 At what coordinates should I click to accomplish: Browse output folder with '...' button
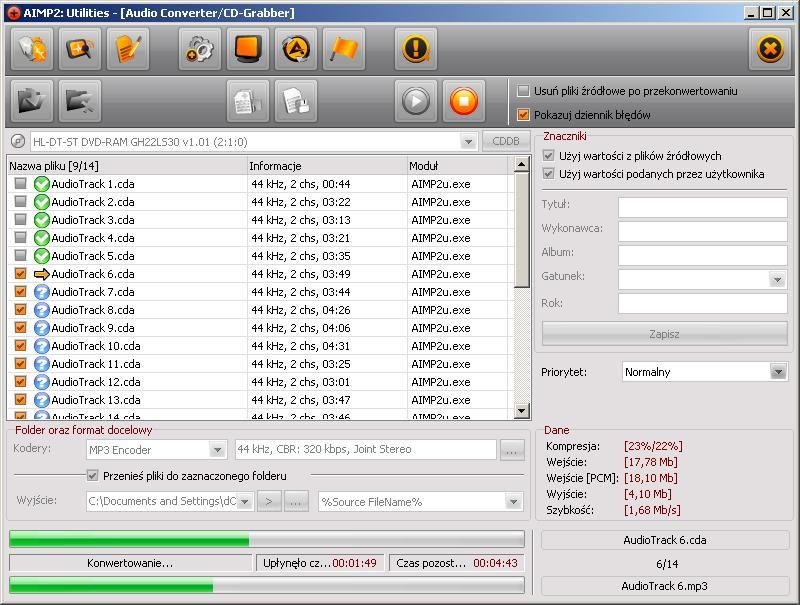pos(296,501)
